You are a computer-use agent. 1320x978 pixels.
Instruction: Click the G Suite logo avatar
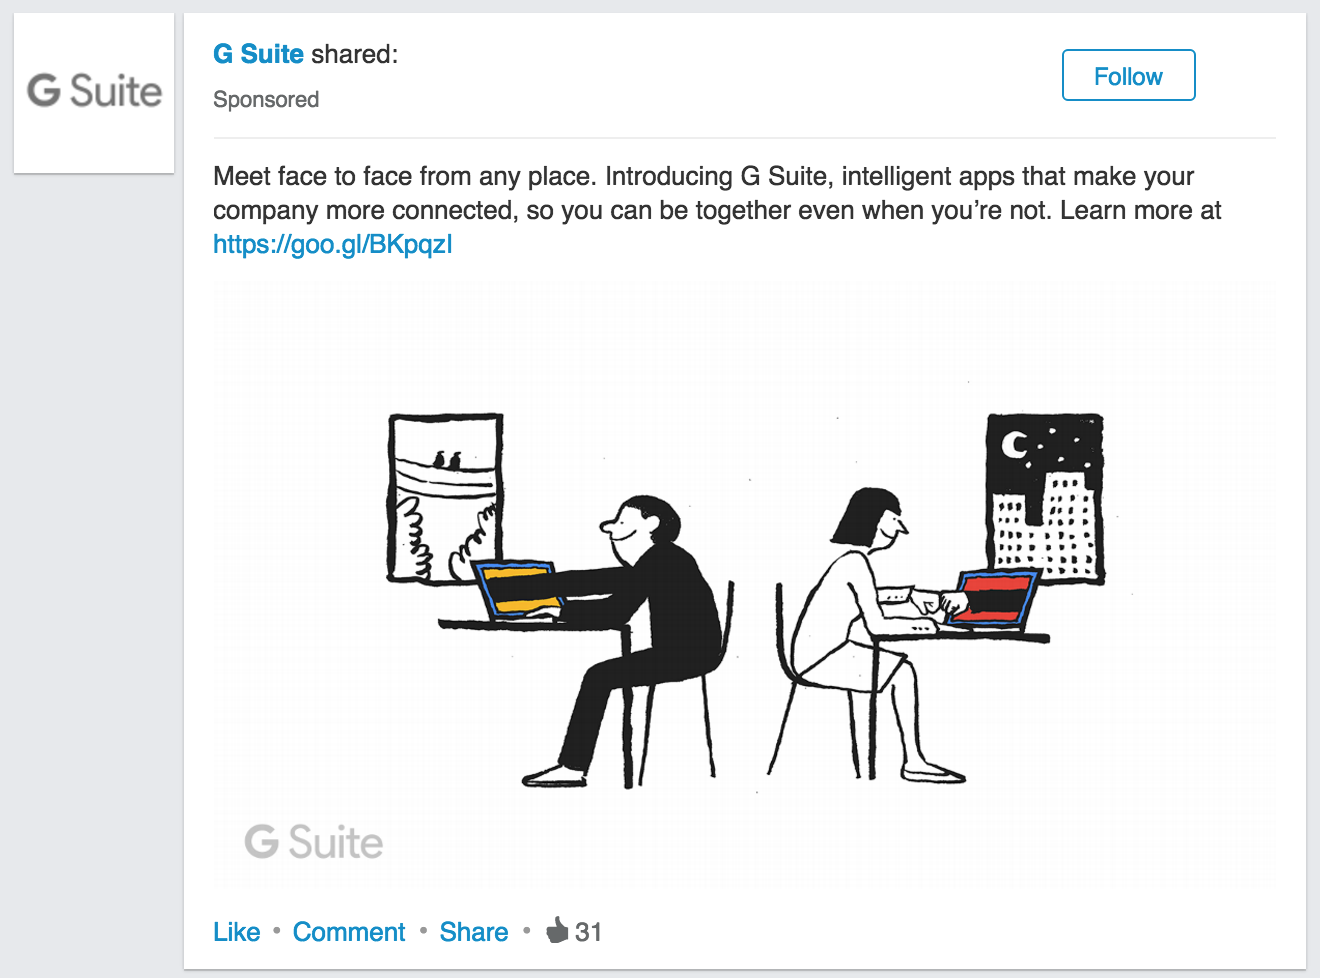click(x=93, y=91)
